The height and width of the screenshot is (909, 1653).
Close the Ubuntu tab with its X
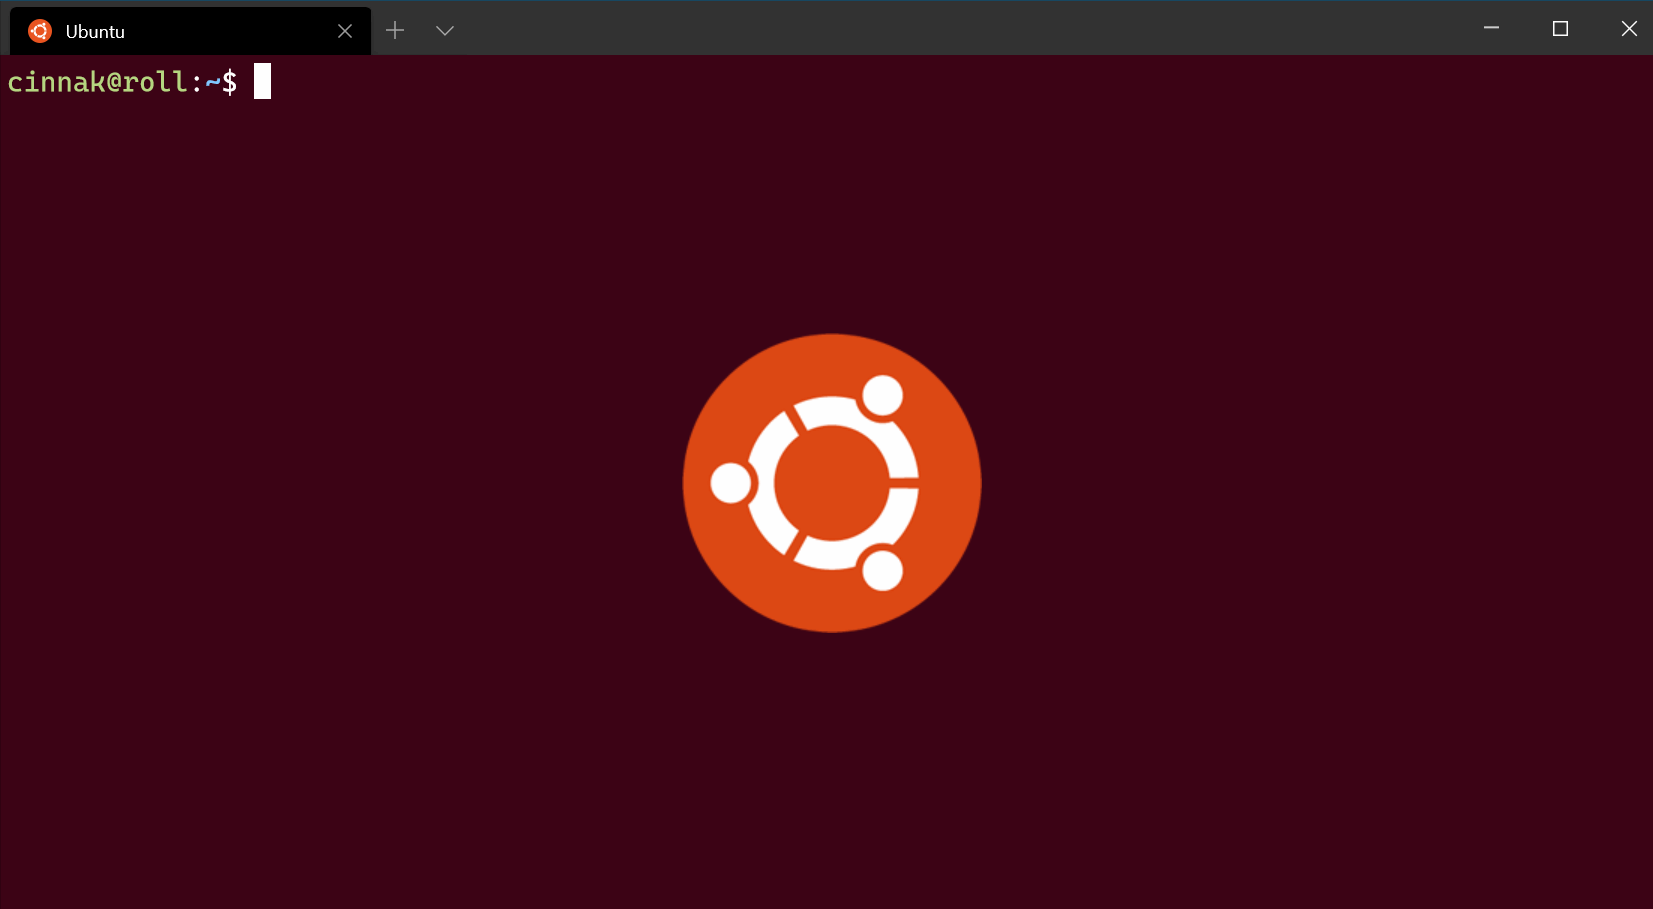[x=344, y=30]
